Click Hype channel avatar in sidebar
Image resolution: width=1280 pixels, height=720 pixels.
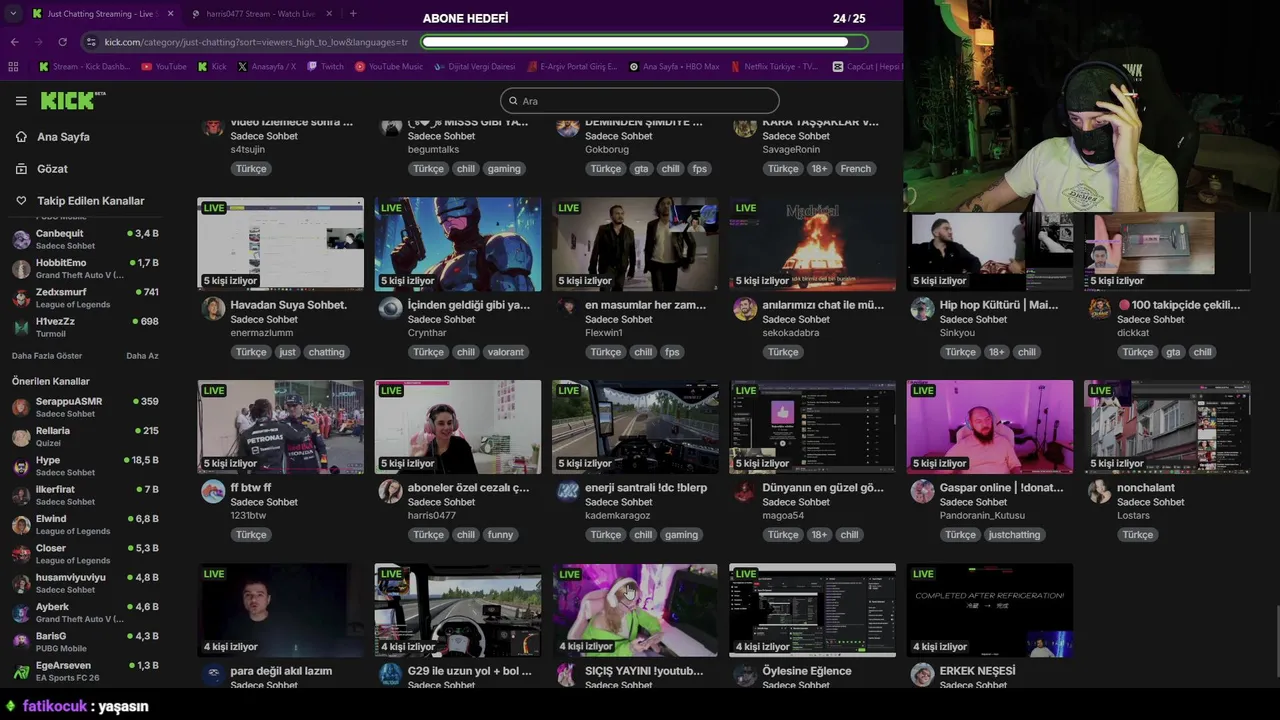[20, 467]
